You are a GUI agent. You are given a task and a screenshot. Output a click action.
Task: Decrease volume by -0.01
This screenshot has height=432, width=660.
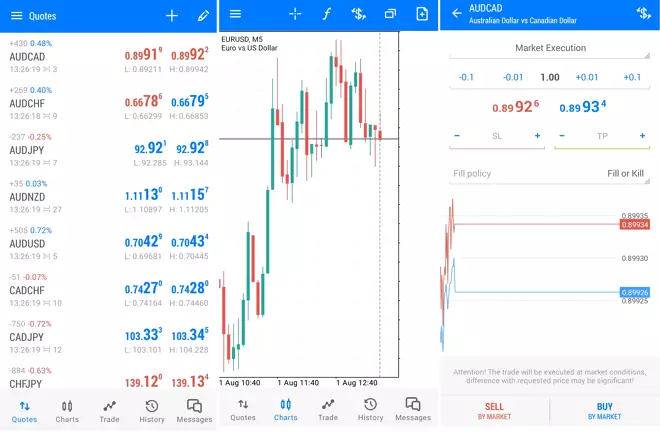pos(513,77)
